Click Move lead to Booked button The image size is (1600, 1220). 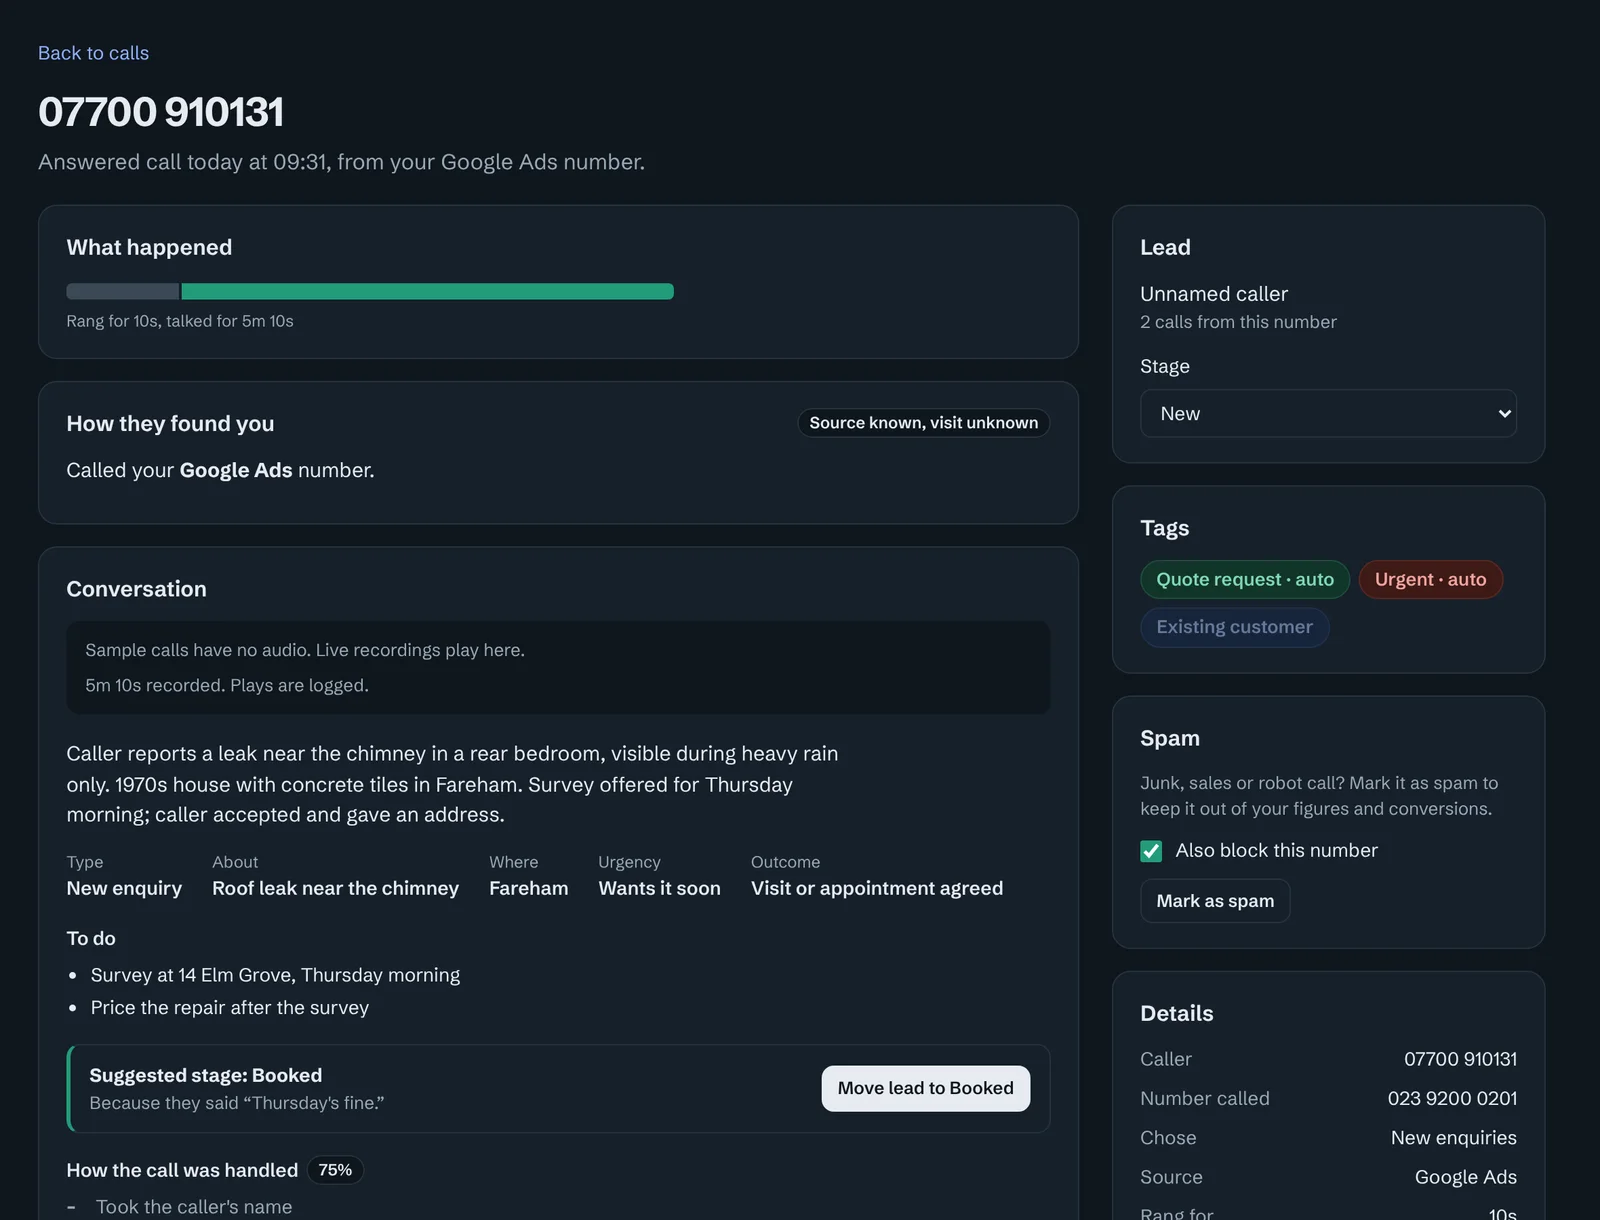point(926,1088)
